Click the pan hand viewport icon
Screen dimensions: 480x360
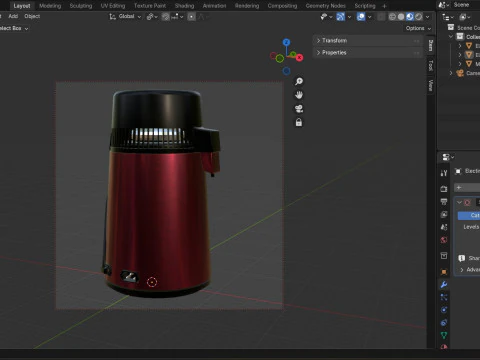click(x=299, y=95)
